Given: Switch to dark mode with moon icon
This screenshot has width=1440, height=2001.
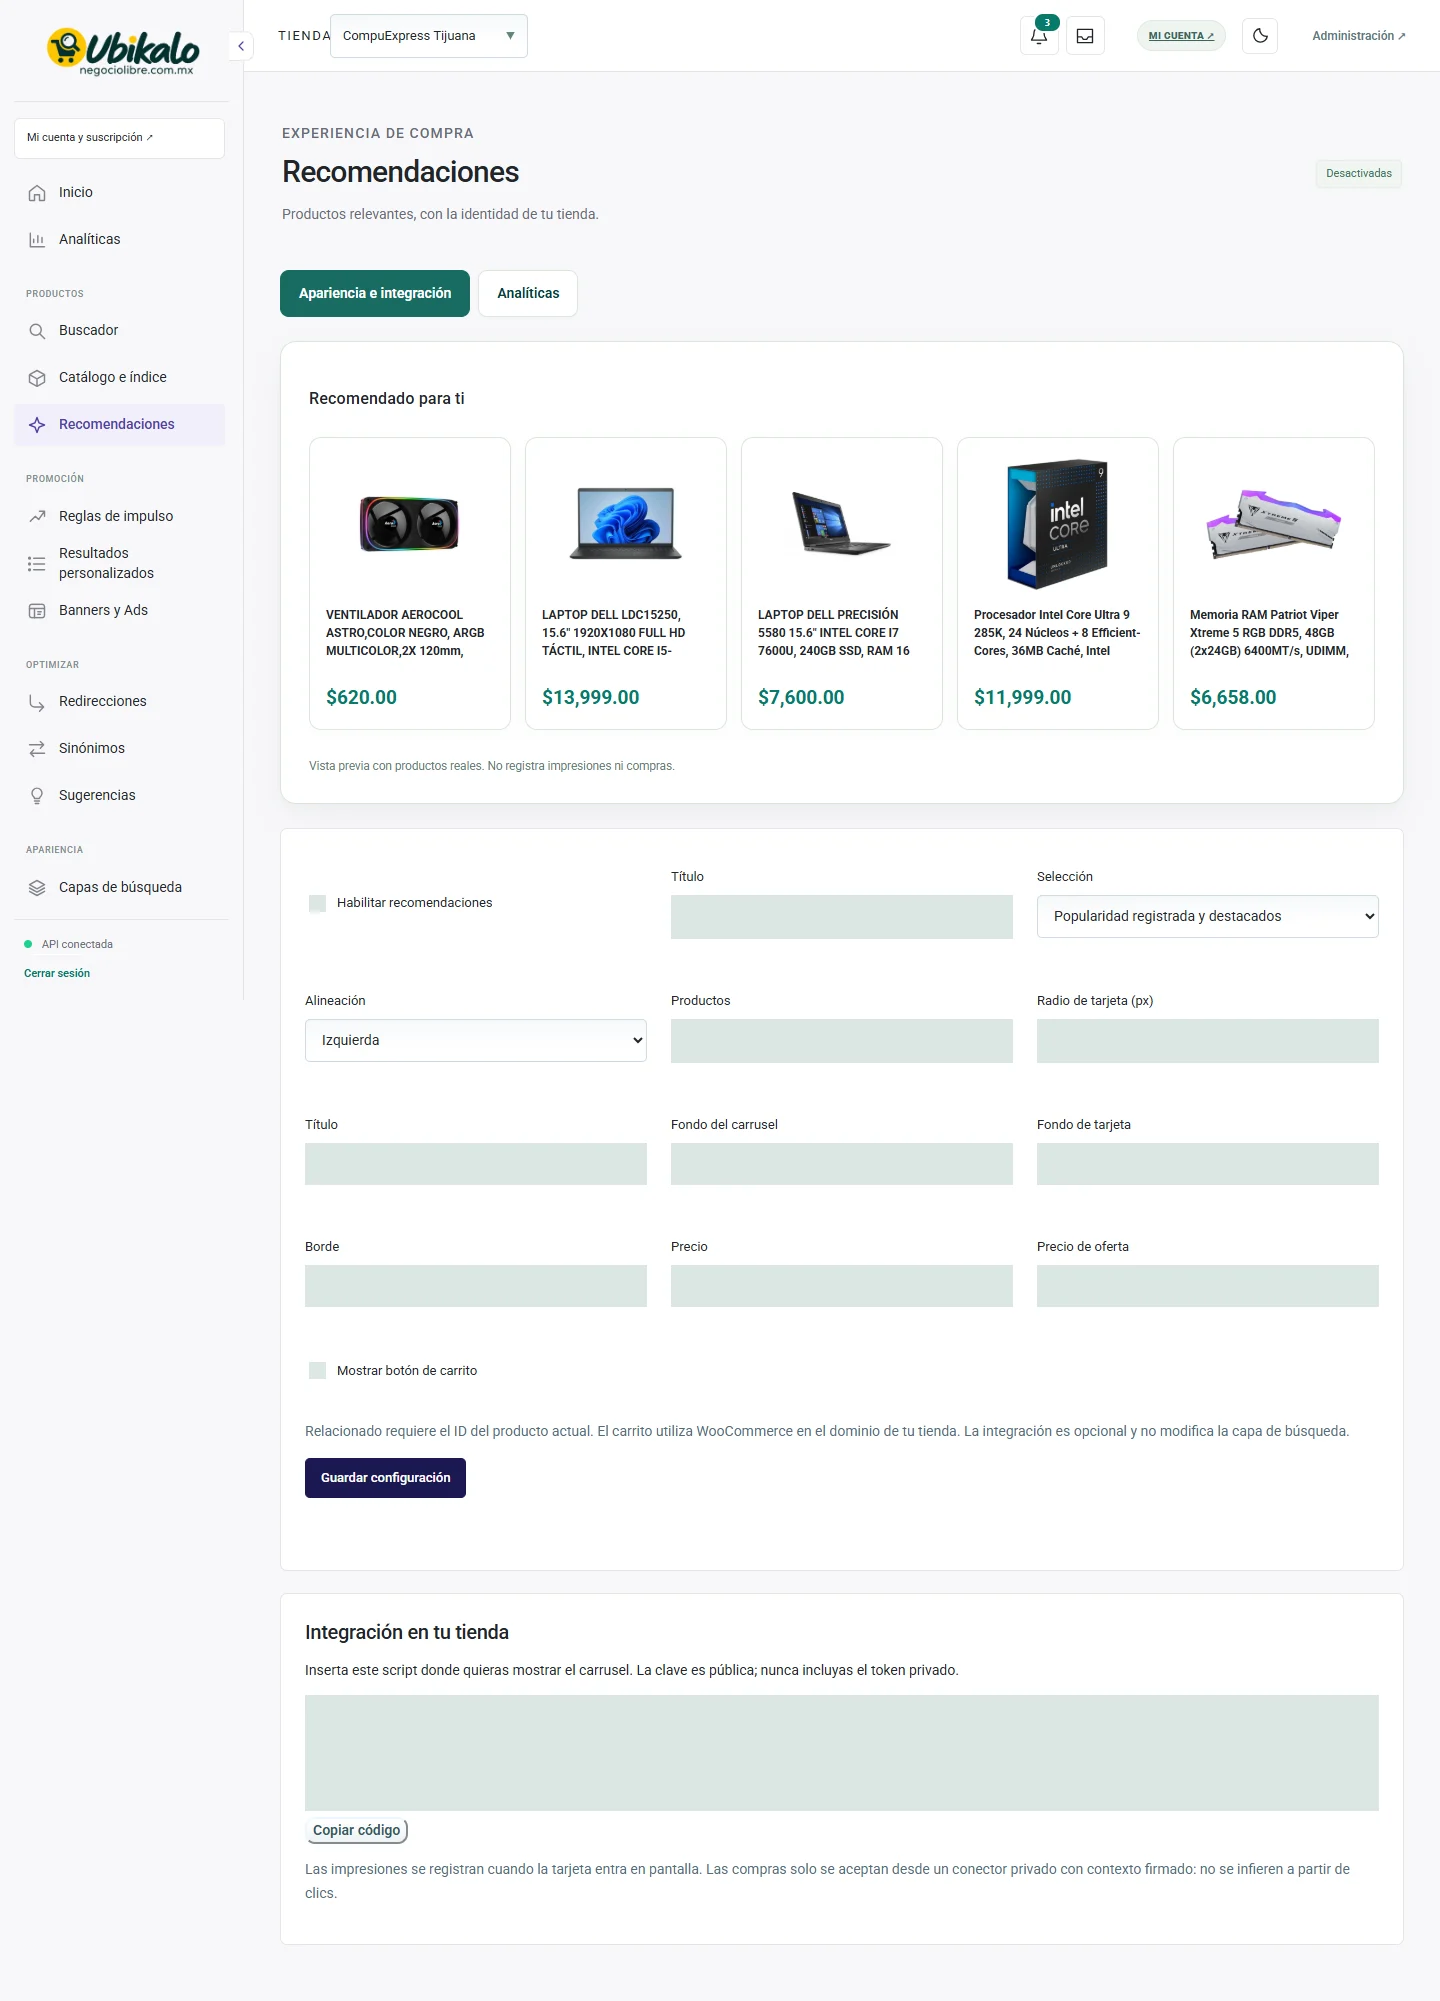Looking at the screenshot, I should tap(1260, 36).
